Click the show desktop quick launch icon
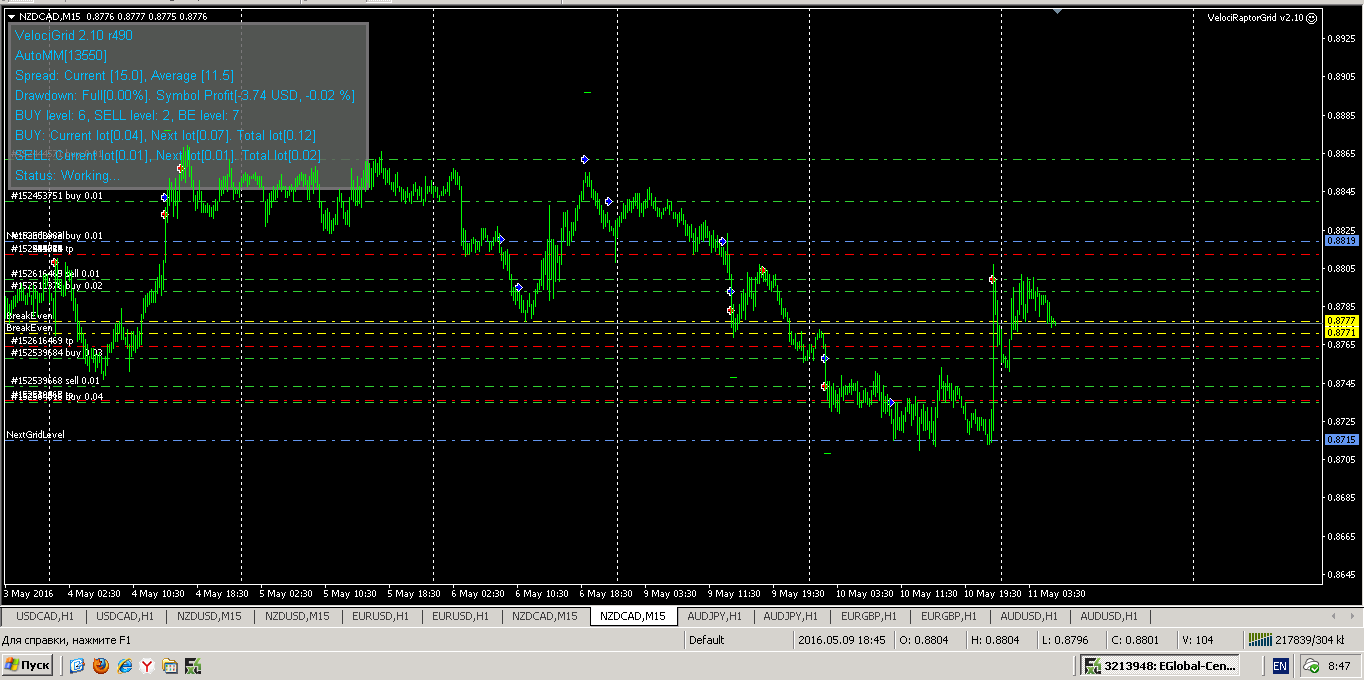 [78, 665]
